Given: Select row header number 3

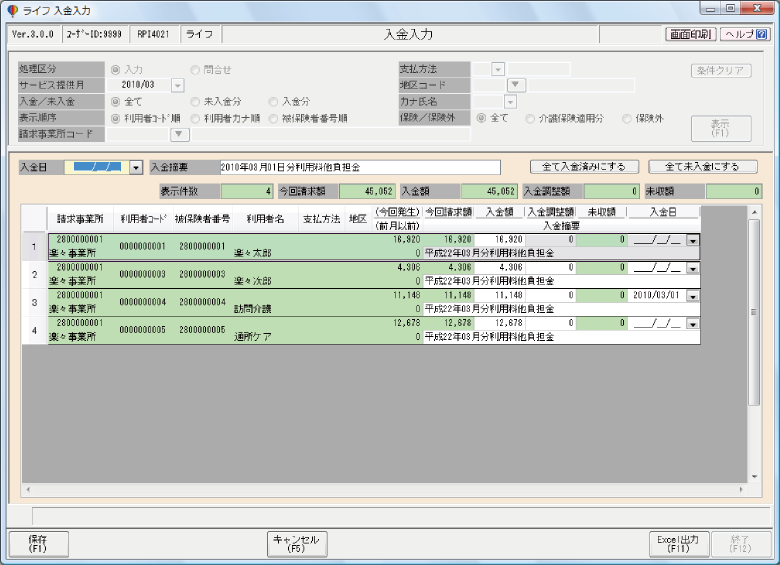Looking at the screenshot, I should (34, 302).
